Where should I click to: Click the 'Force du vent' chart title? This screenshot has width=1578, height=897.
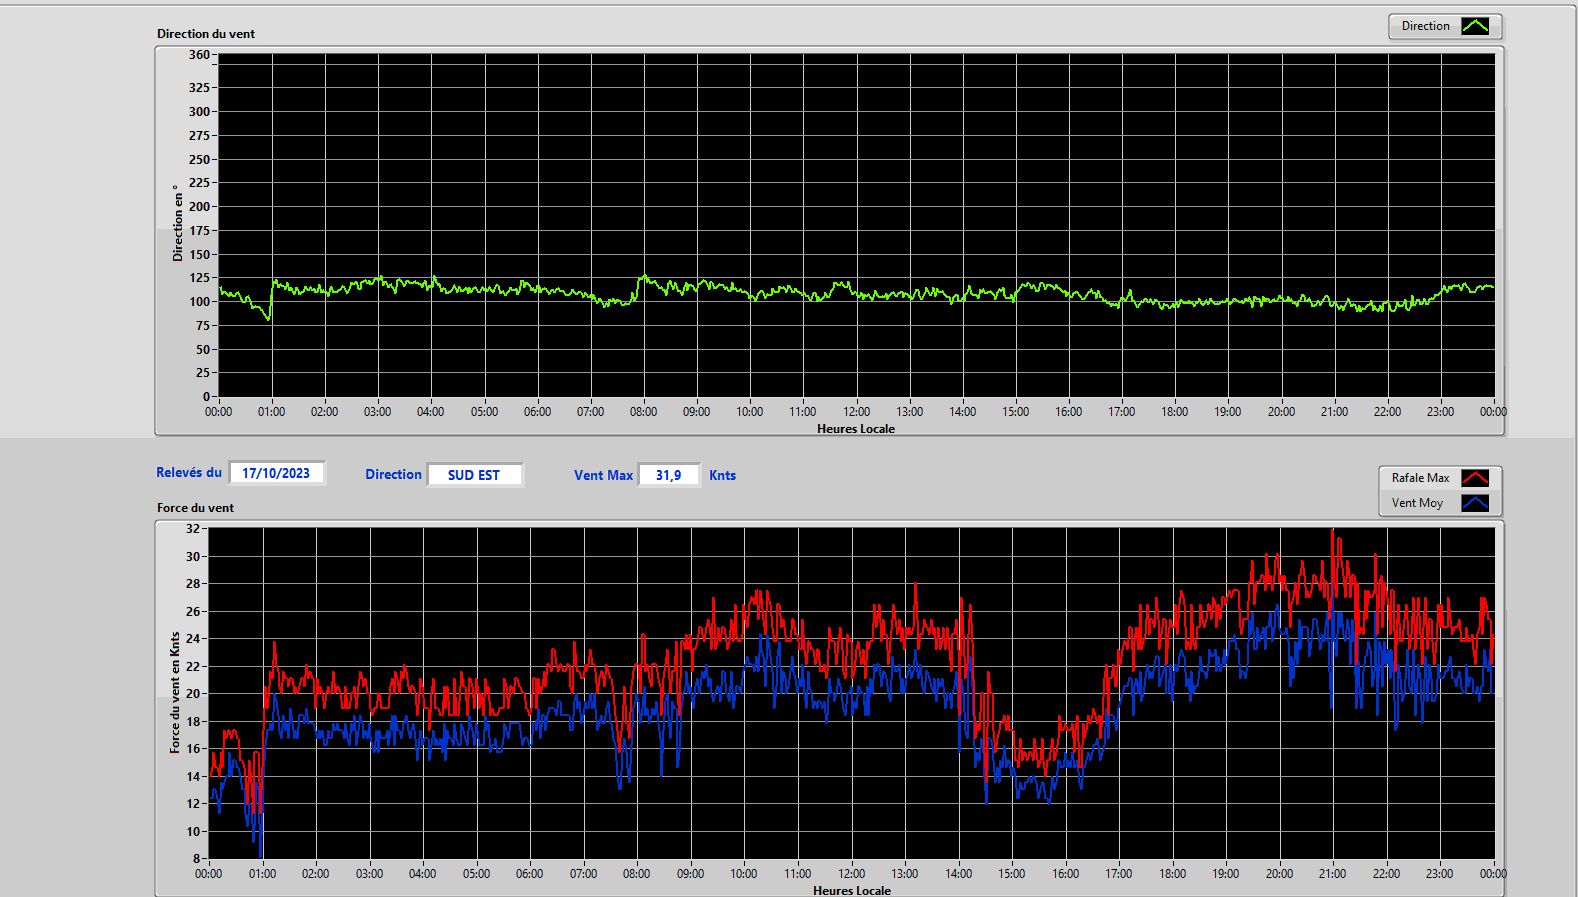click(195, 508)
